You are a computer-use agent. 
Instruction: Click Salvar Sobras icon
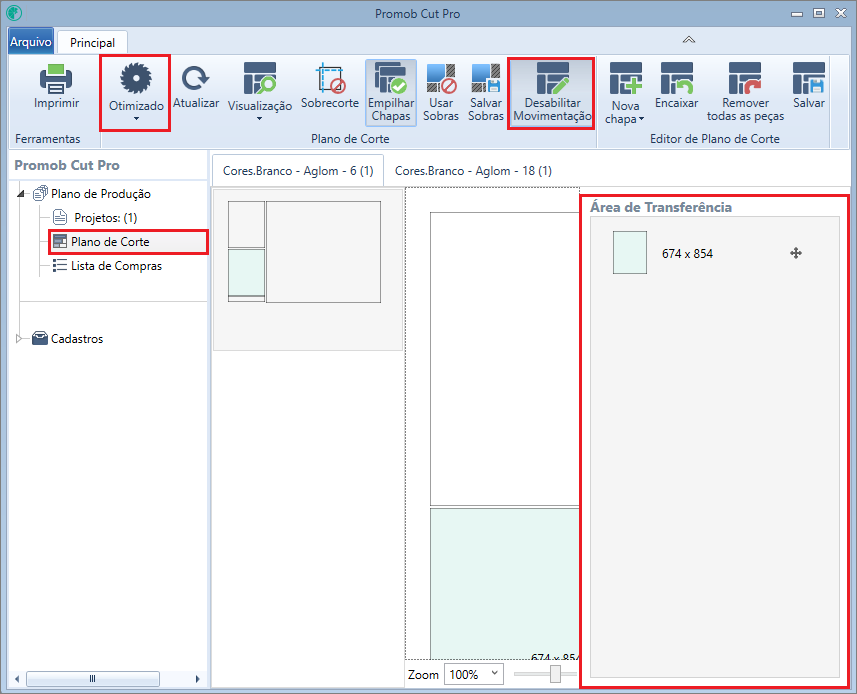(485, 78)
